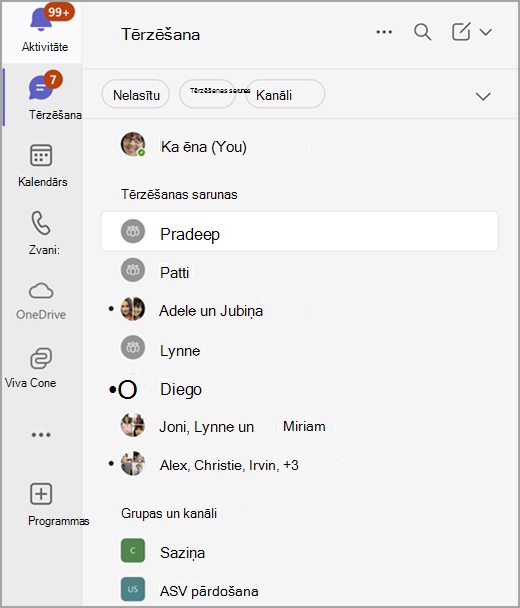520x608 pixels.
Task: Open the Ka ēna (You) chat
Action: pos(299,146)
